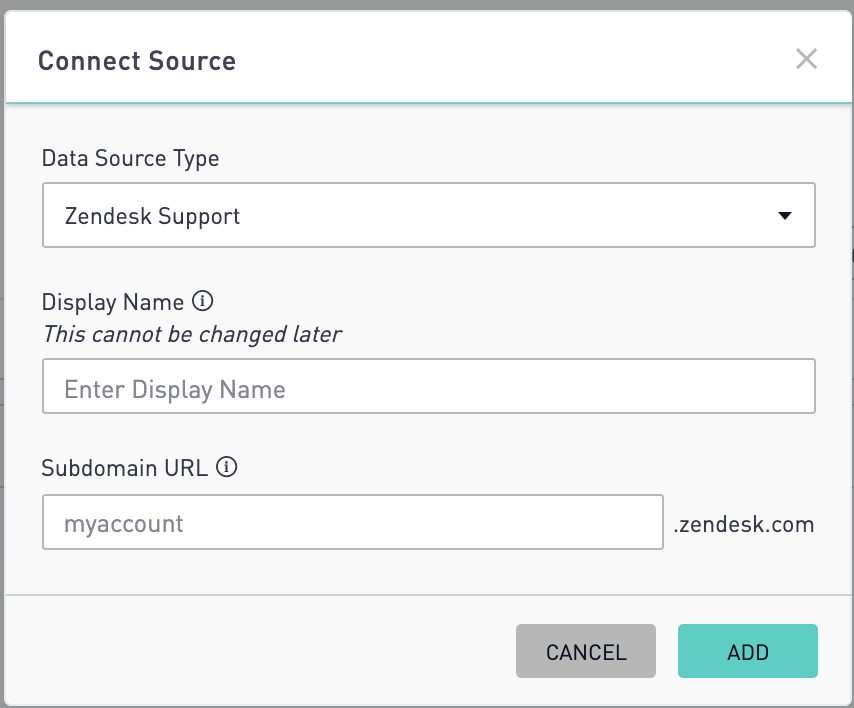Focus the myaccount subdomain input field
This screenshot has width=854, height=708.
[353, 522]
